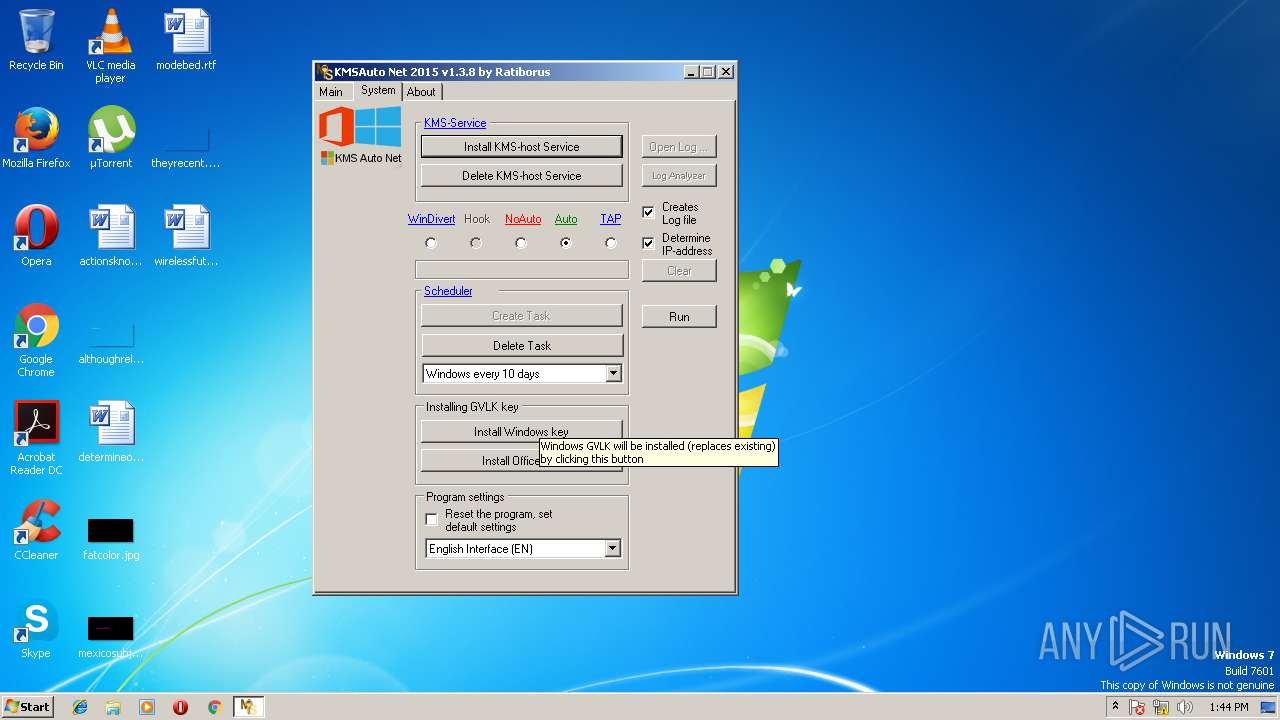Open the KMS-Service link
This screenshot has width=1280, height=720.
coord(455,123)
